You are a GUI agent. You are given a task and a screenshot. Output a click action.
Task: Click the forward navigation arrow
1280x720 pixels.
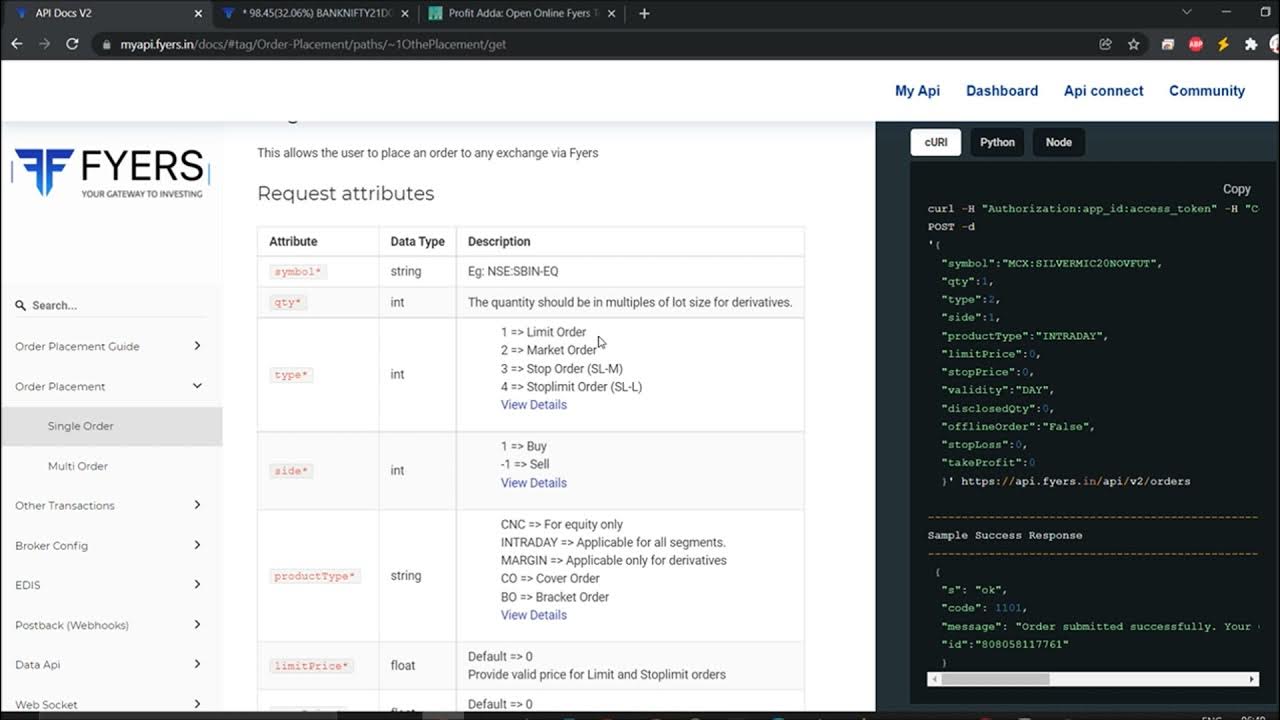[44, 44]
